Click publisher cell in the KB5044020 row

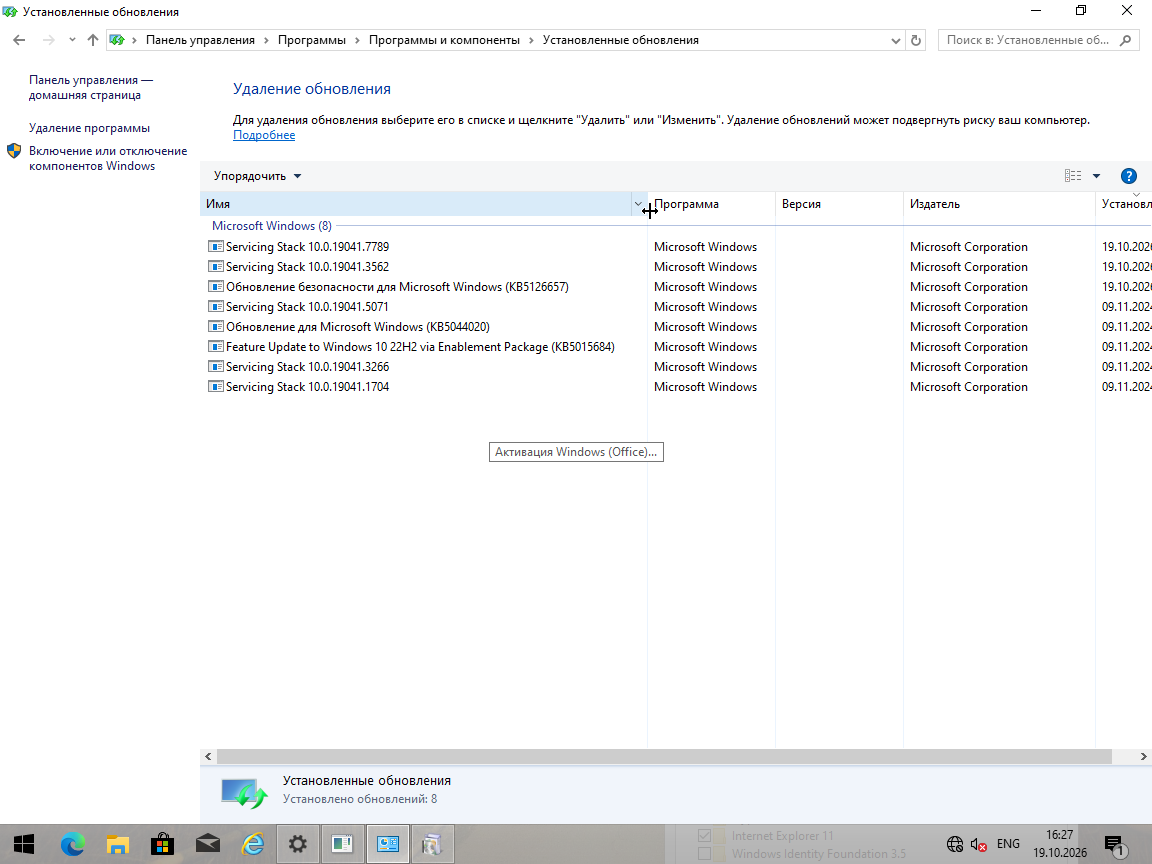[x=968, y=327]
